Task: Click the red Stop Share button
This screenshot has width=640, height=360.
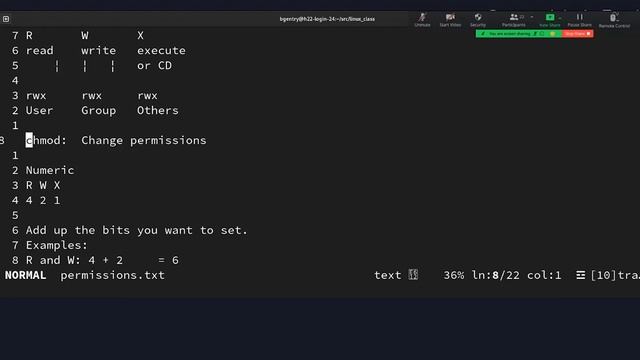Action: (578, 33)
